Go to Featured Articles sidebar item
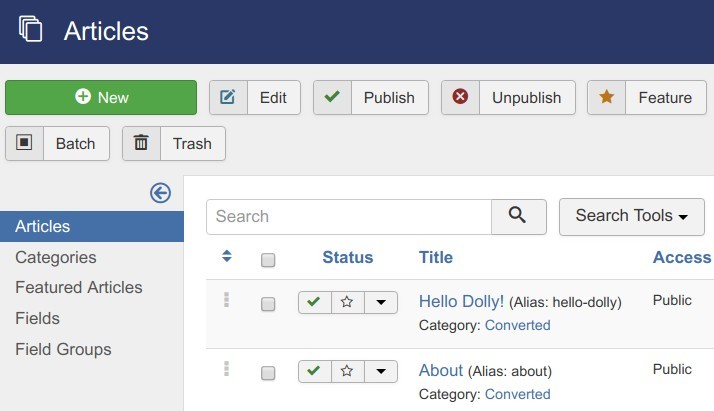Image resolution: width=714 pixels, height=411 pixels. pos(79,287)
